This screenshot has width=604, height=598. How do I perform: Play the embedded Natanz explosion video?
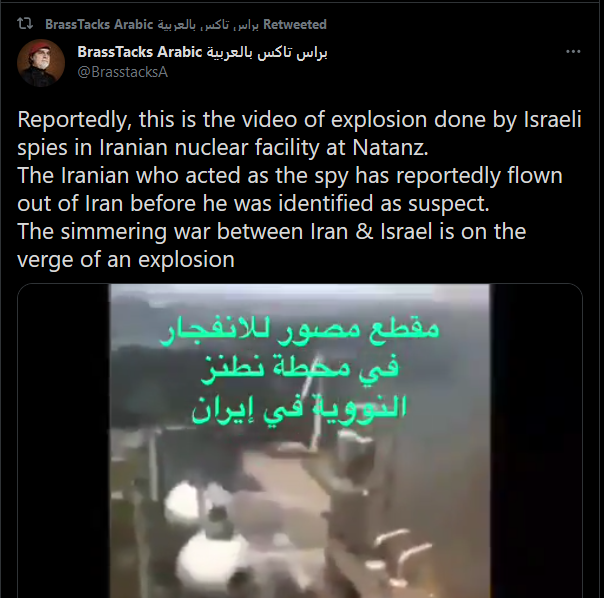pyautogui.click(x=300, y=441)
